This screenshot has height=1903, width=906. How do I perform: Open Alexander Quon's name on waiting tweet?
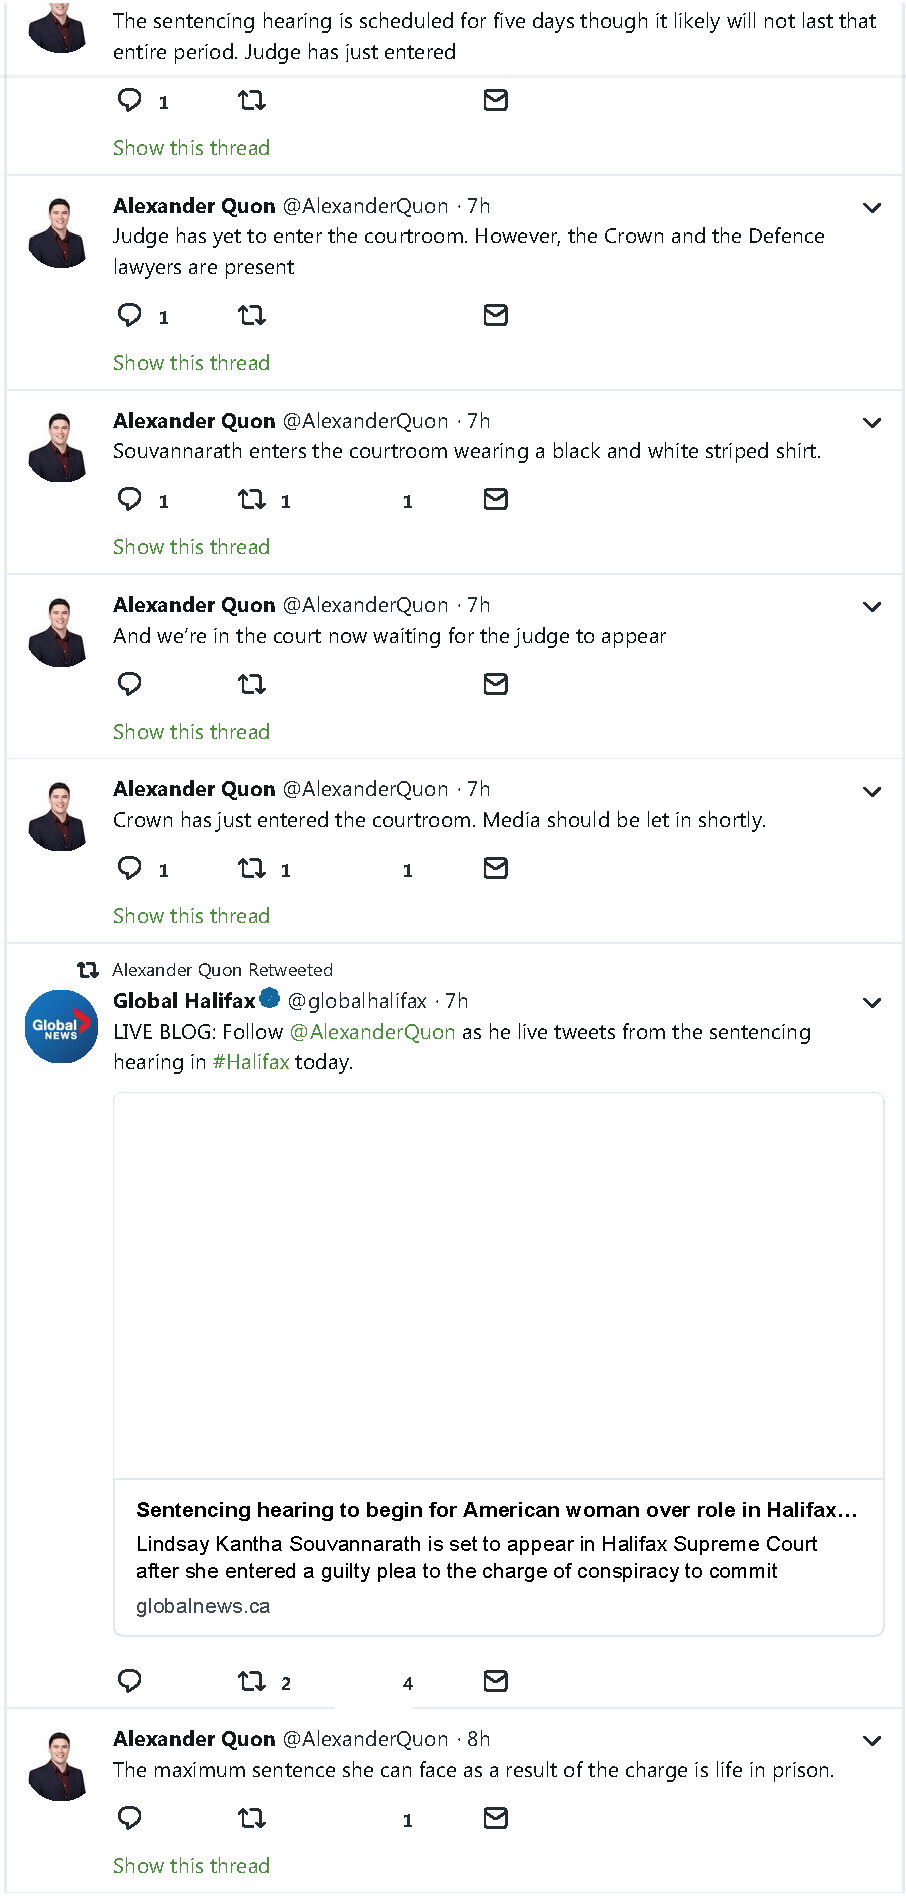pos(194,605)
